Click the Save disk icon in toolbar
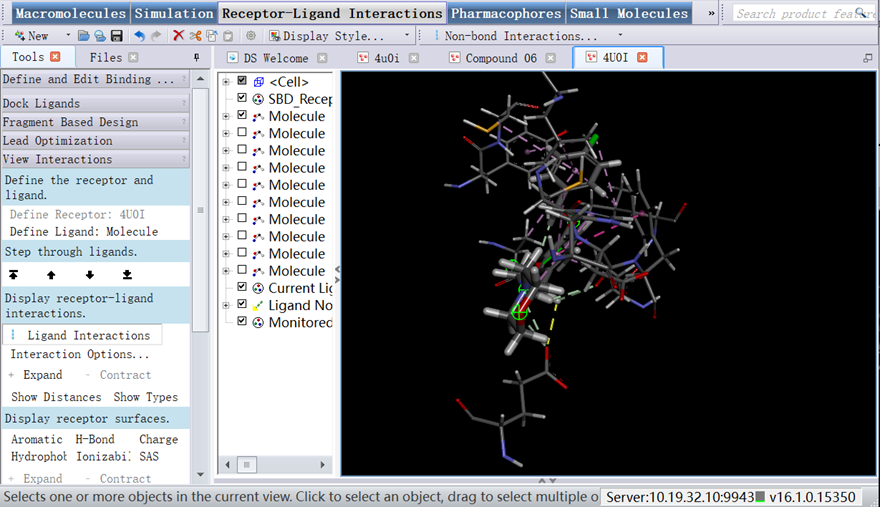Screen dimensions: 880x507 (117, 36)
